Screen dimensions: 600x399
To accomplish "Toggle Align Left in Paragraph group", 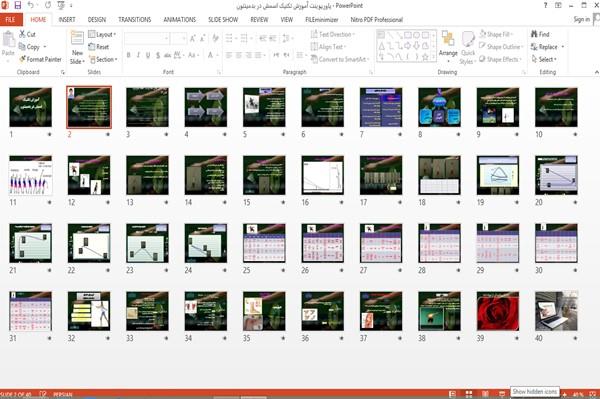I will [229, 55].
